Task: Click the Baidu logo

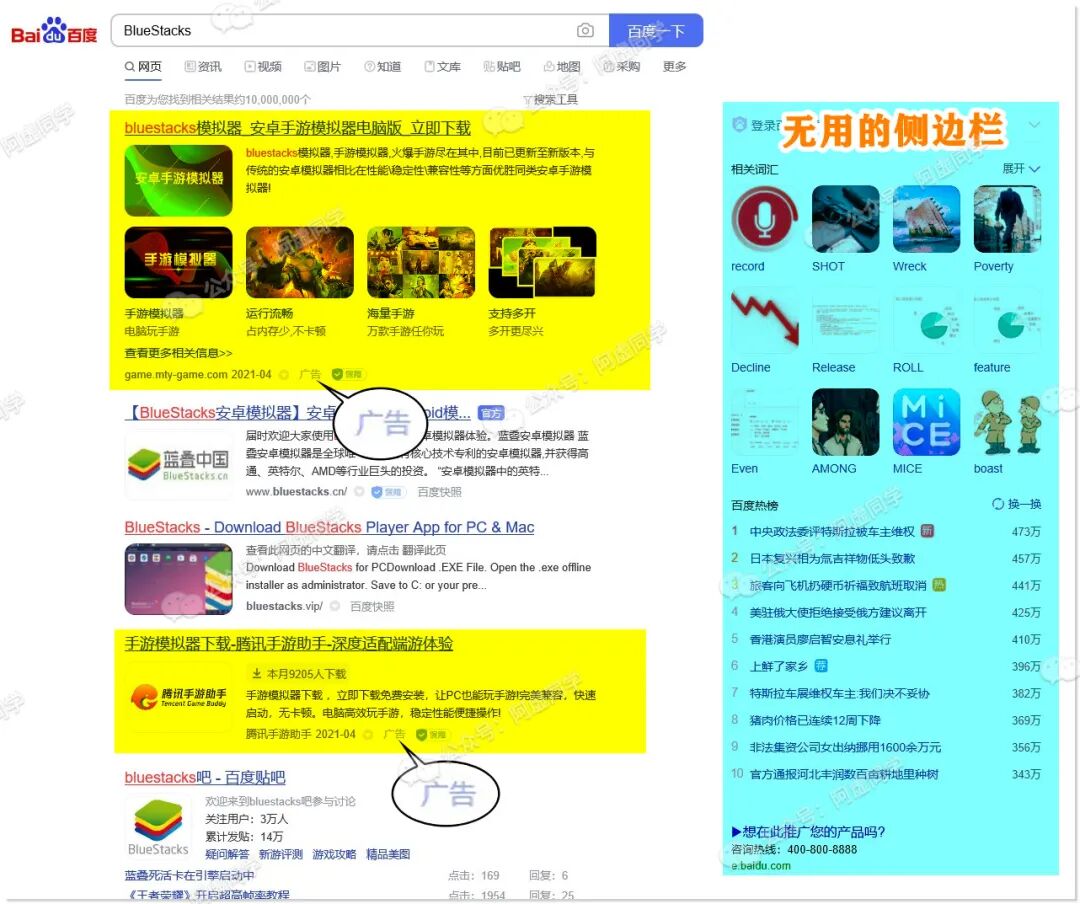Action: click(x=54, y=31)
